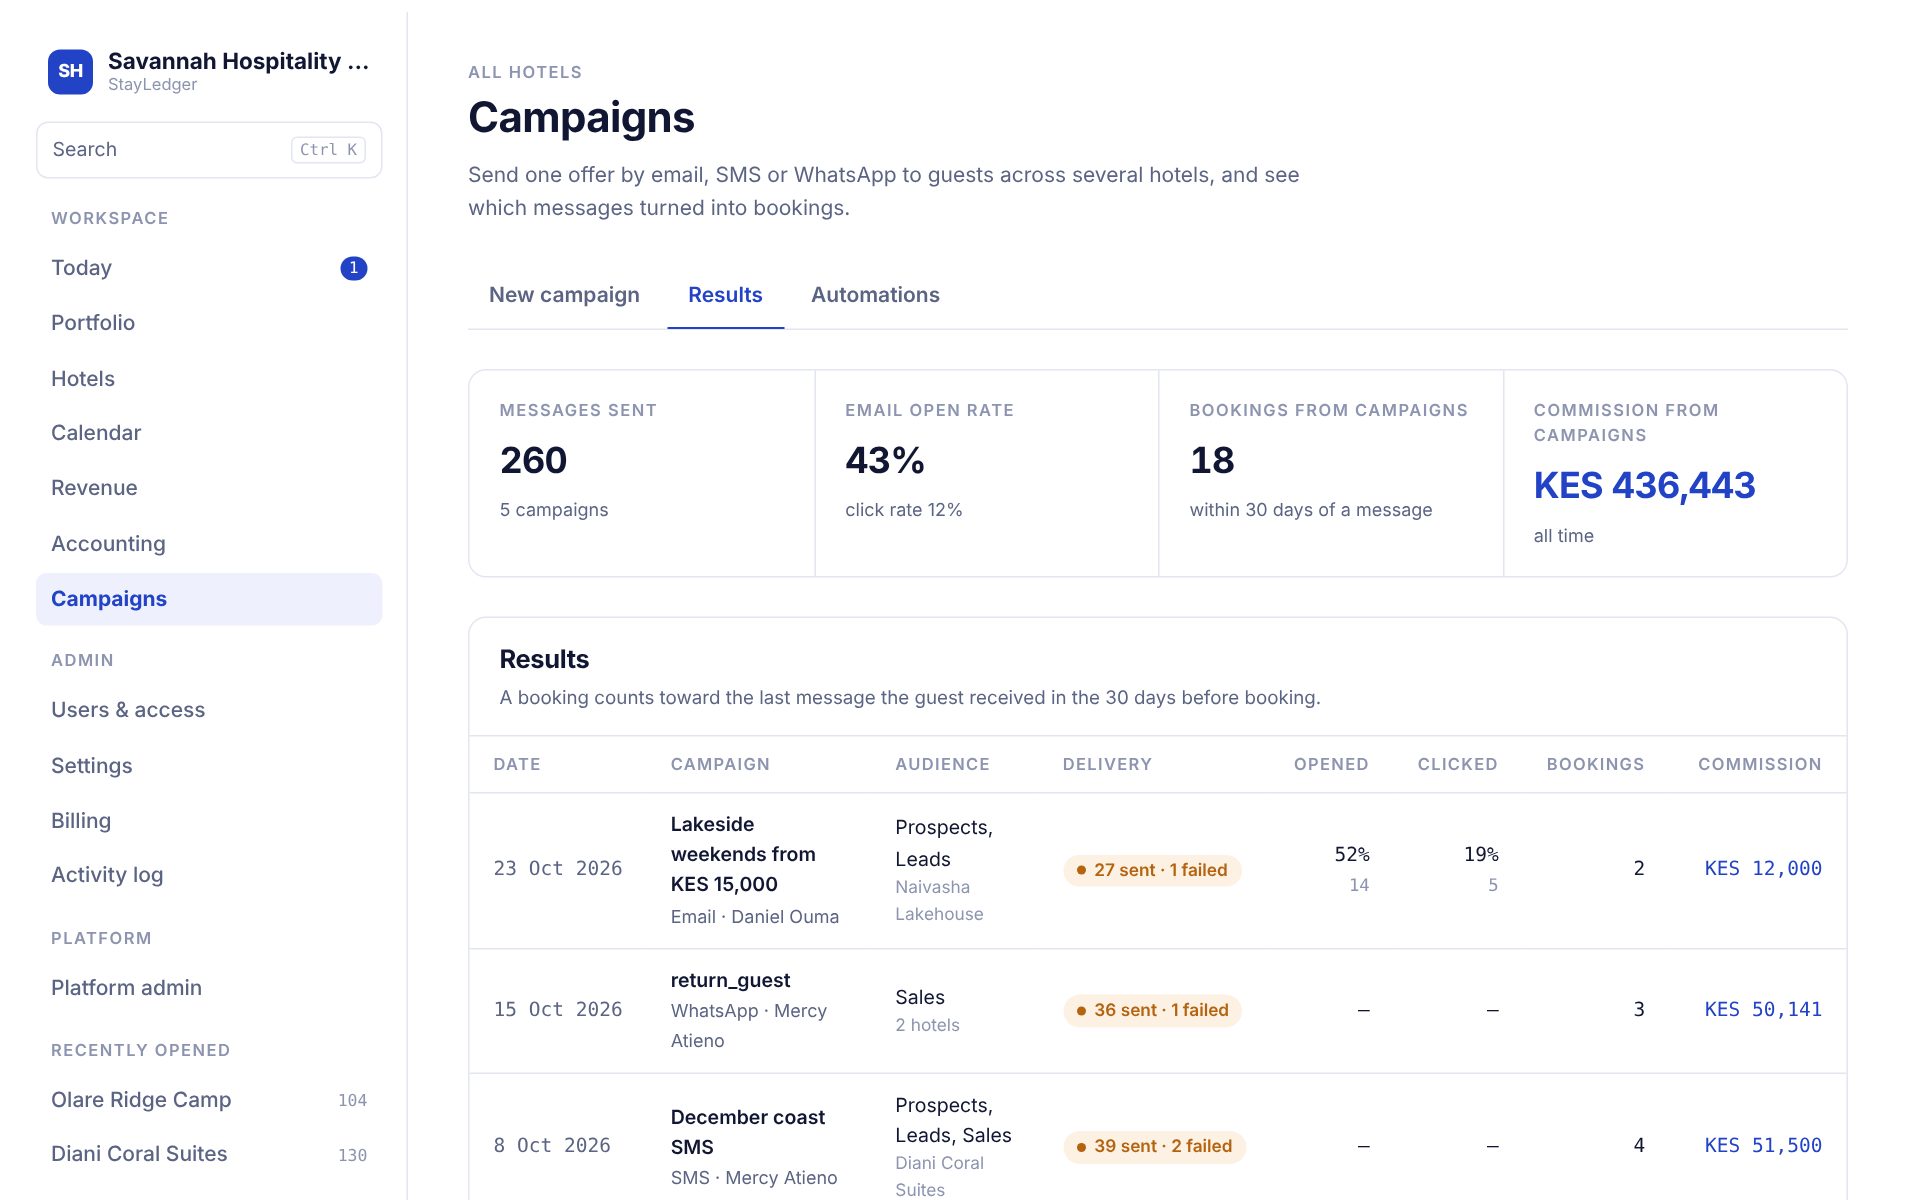Open Lakeside weekends from KES 15,000 campaign
1920x1200 pixels.
pyautogui.click(x=743, y=854)
